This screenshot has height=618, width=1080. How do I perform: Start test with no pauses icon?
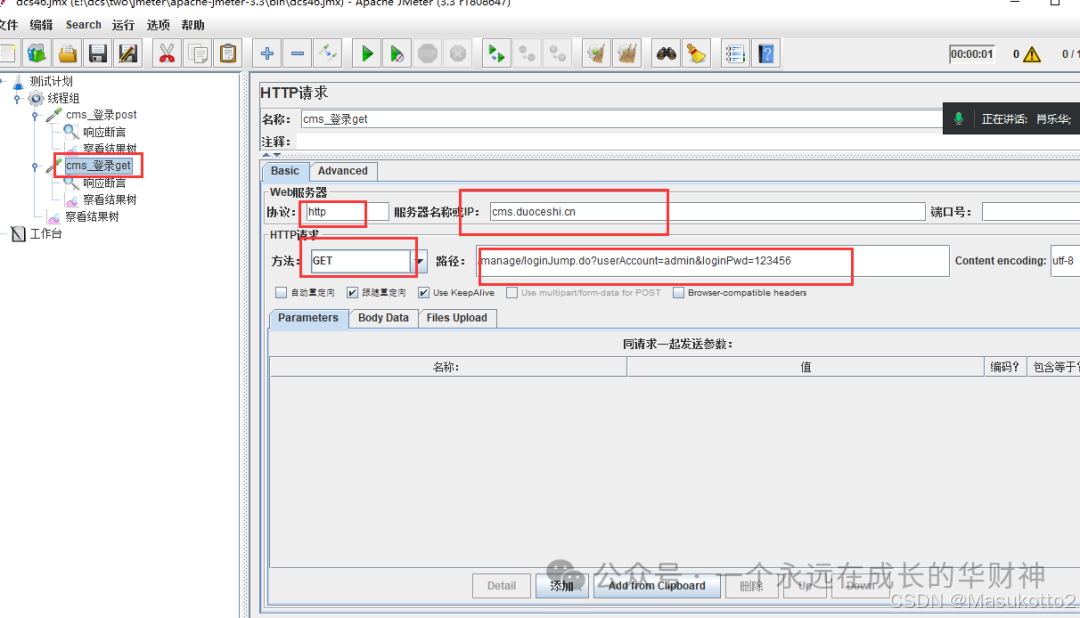coord(397,53)
